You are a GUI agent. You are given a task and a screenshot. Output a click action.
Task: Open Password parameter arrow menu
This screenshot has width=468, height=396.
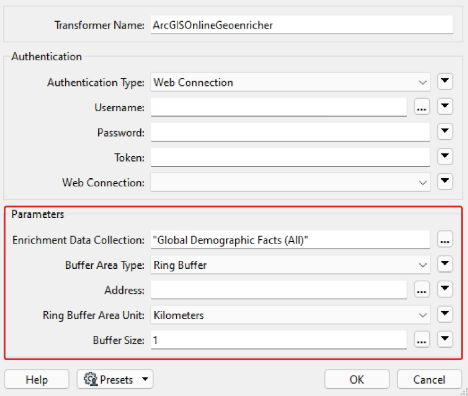coord(445,132)
